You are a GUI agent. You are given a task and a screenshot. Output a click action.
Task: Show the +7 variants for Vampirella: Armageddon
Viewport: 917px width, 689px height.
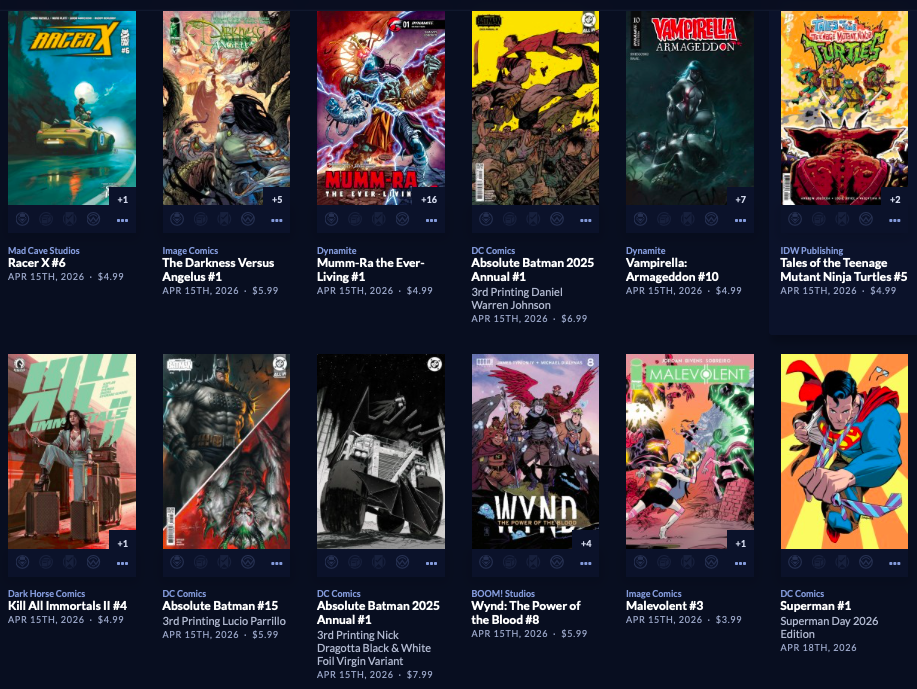(740, 199)
